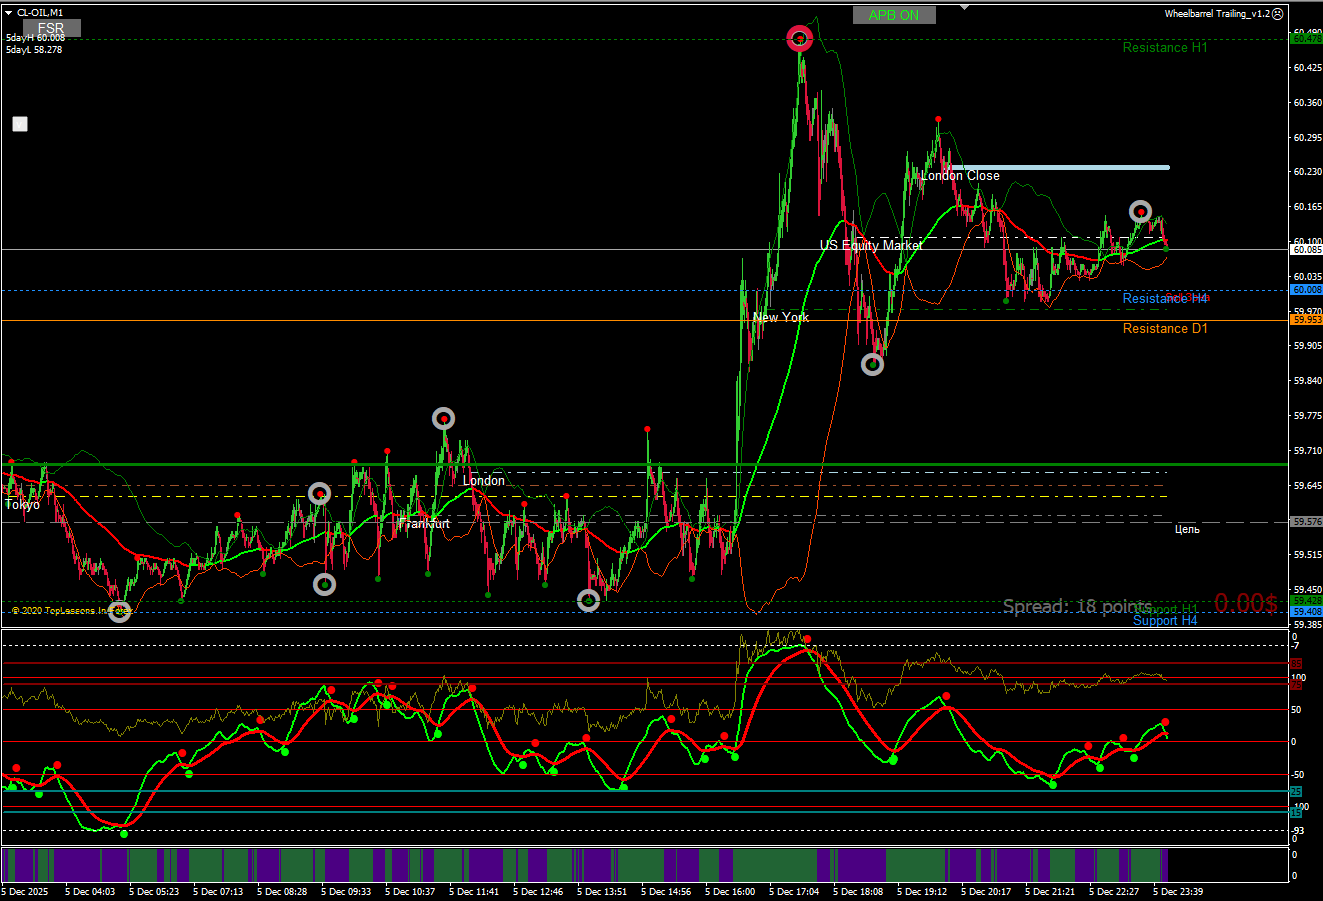Select the gray circle on the rightmost high

pos(1141,211)
